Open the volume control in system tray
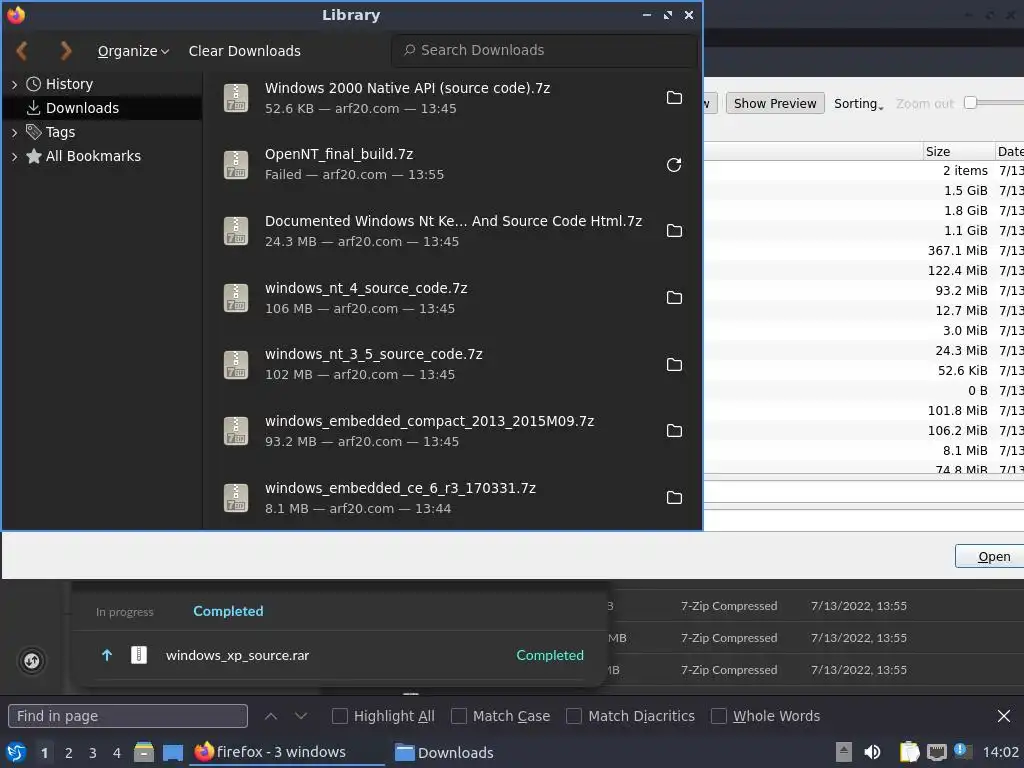This screenshot has height=768, width=1024. (872, 752)
